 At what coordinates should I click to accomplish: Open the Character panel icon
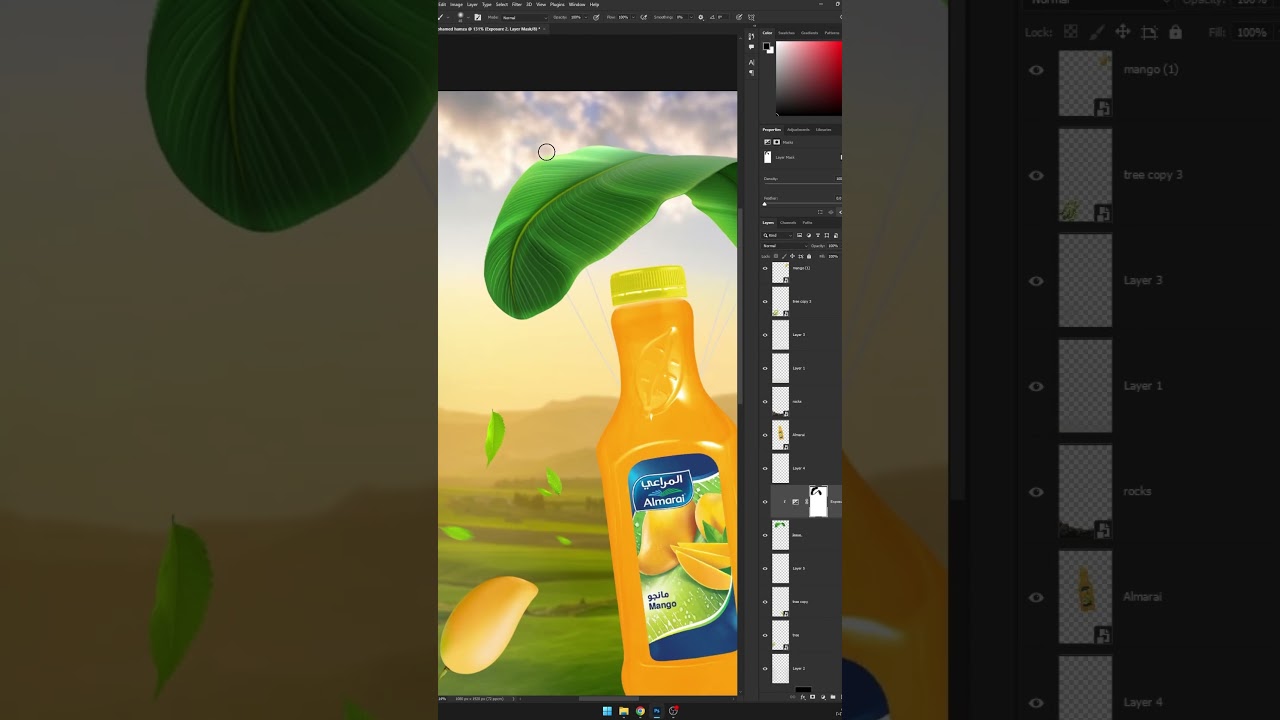tap(751, 62)
